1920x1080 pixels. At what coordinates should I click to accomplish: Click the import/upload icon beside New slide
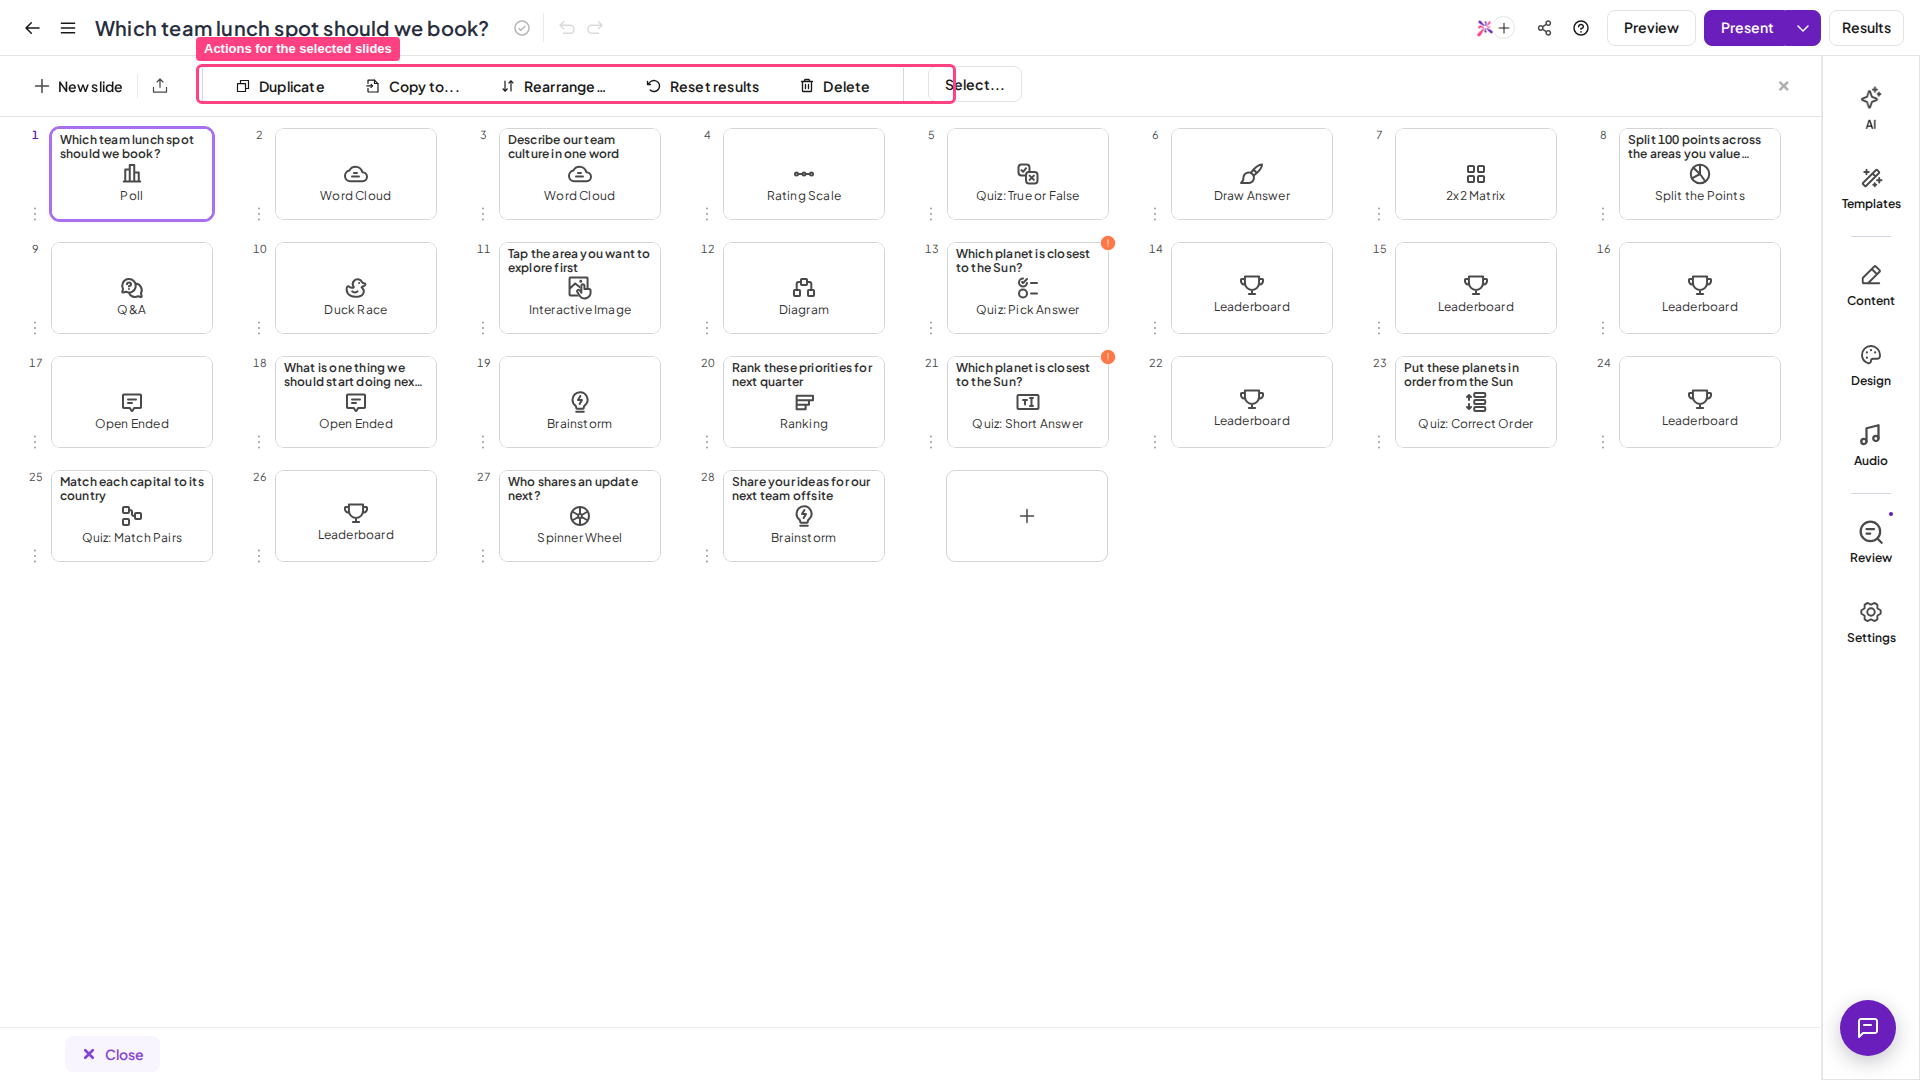click(160, 86)
